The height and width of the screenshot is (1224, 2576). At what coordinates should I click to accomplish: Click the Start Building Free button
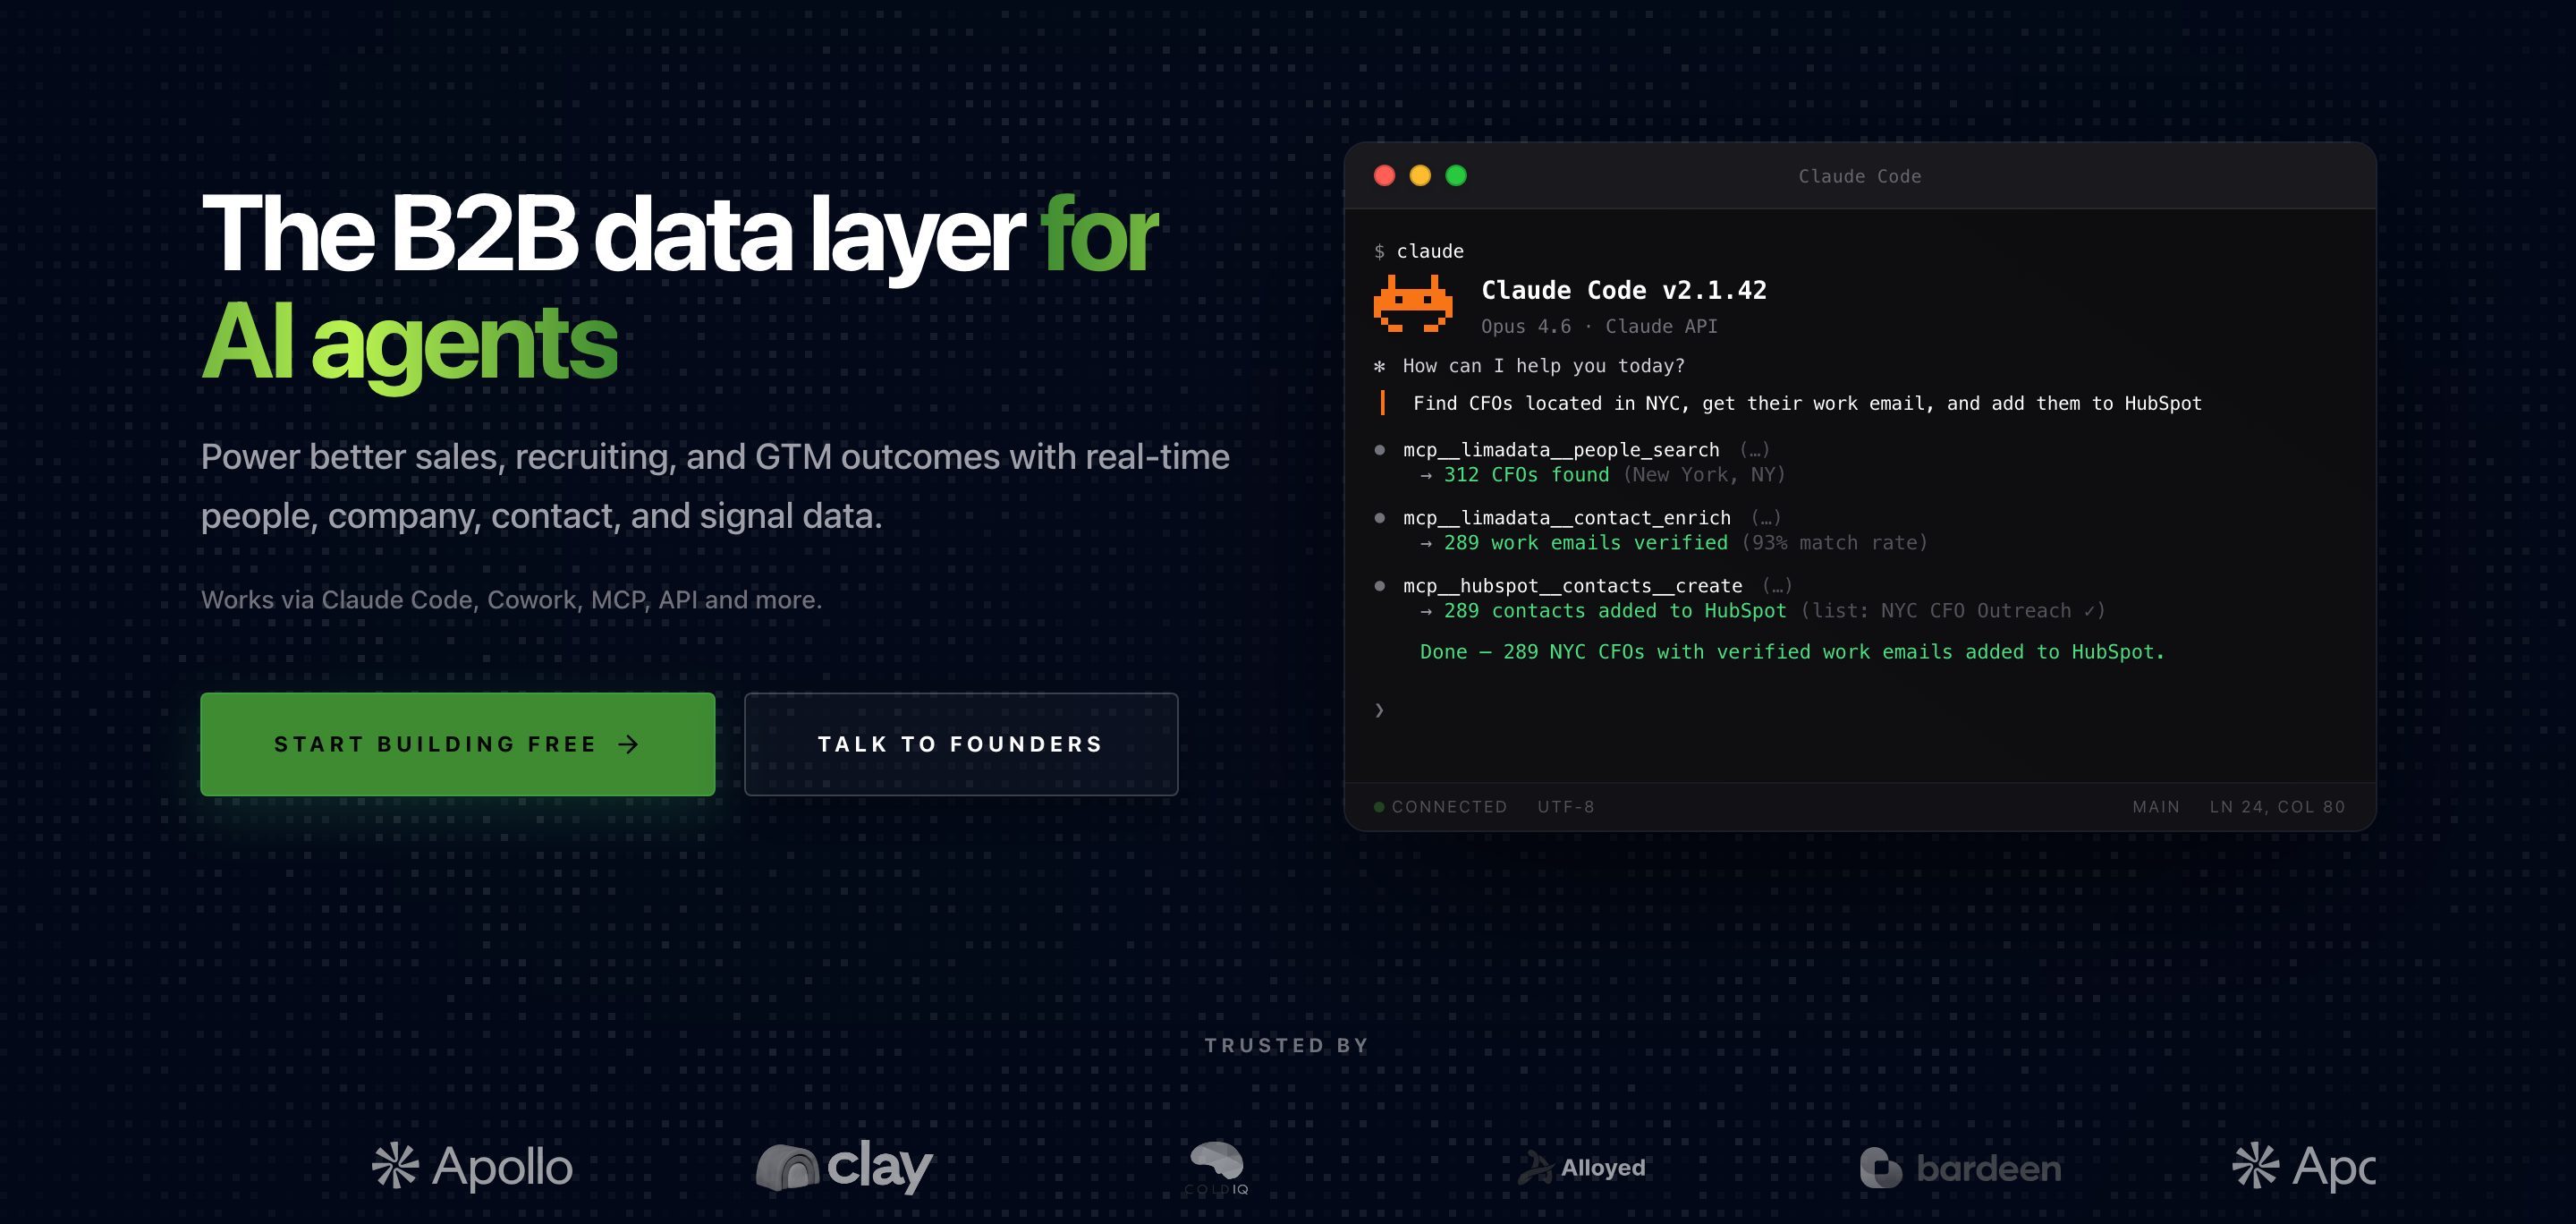coord(457,744)
